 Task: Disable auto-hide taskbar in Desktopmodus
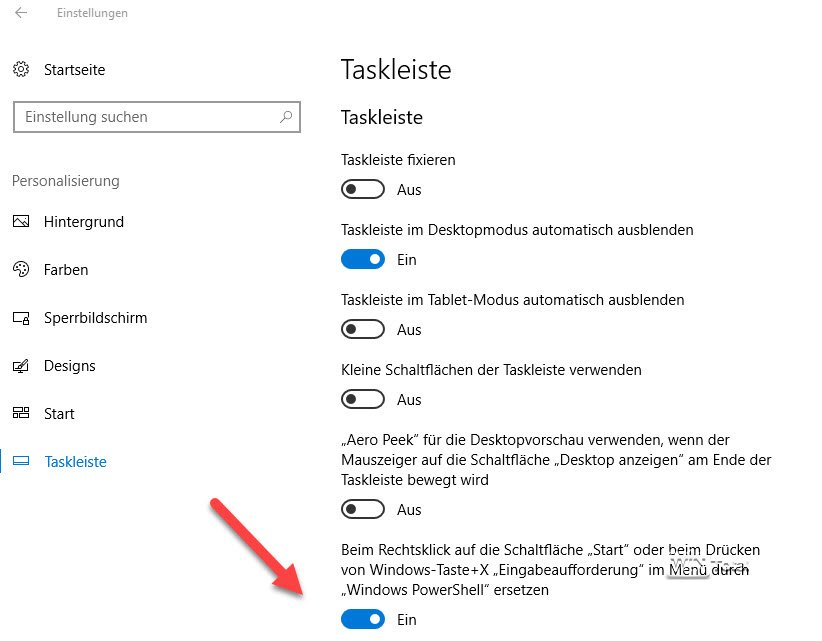pos(363,260)
